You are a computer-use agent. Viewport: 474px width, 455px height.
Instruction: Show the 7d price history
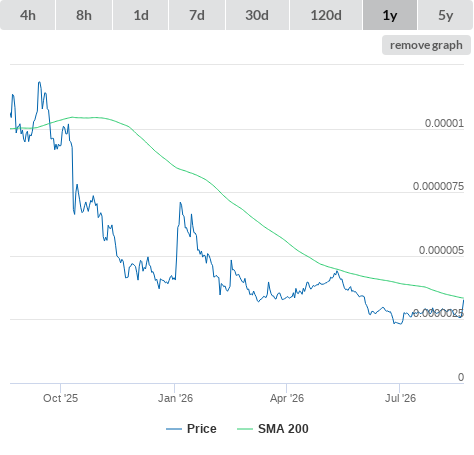pyautogui.click(x=197, y=15)
